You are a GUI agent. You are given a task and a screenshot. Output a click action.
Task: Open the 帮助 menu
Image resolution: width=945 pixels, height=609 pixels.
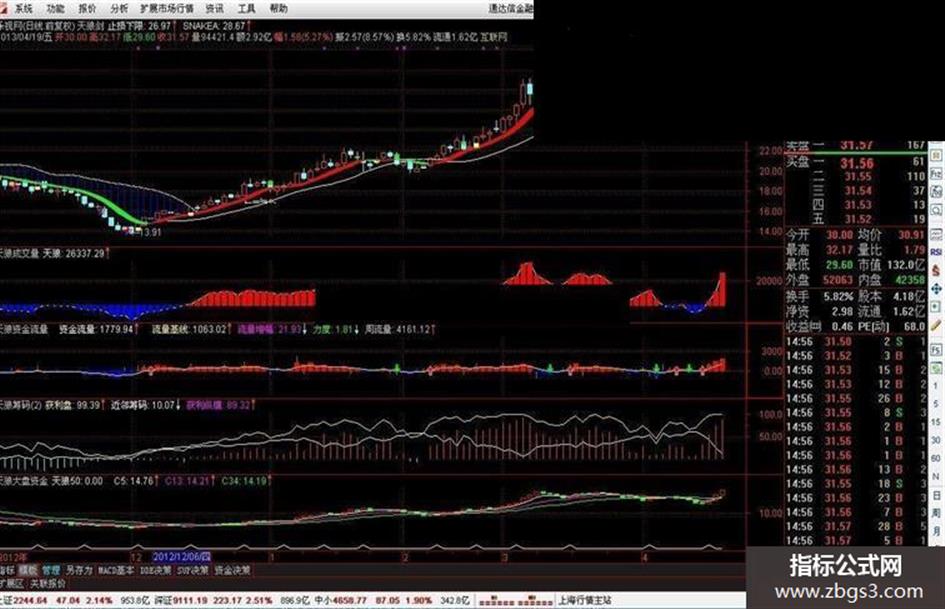[278, 8]
